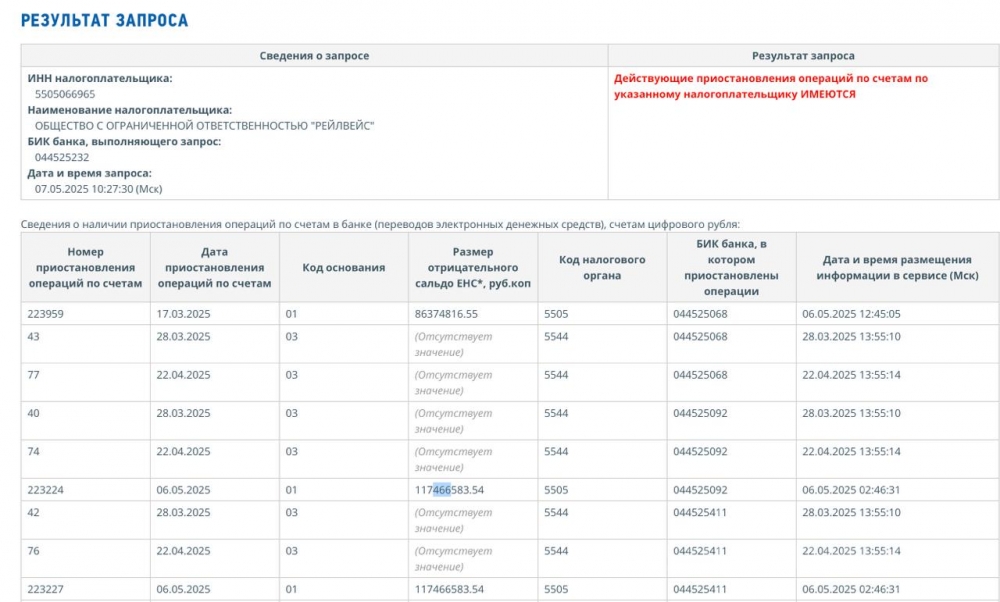Click the placement time 06.05.2025 12:45:05
The image size is (1000, 602).
851,314
